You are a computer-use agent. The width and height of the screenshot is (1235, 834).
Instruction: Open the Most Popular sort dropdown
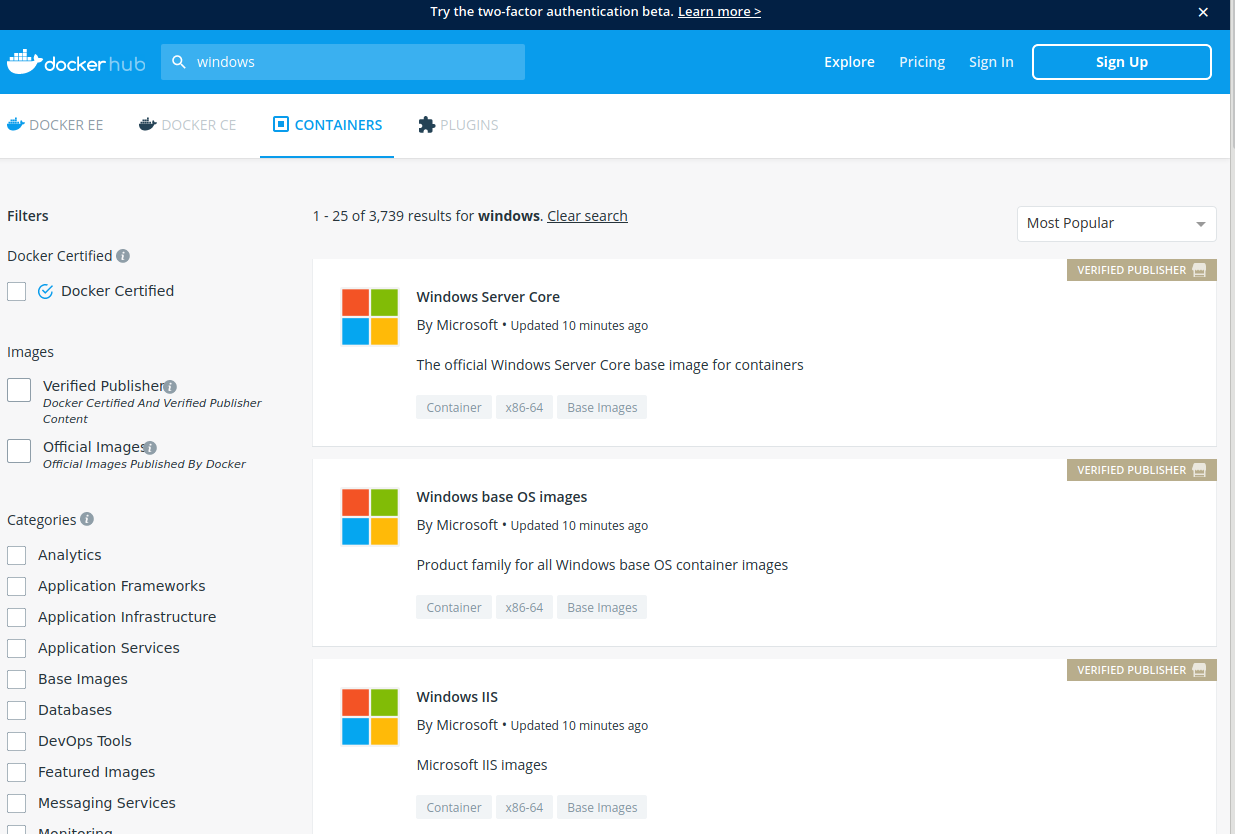point(1116,224)
